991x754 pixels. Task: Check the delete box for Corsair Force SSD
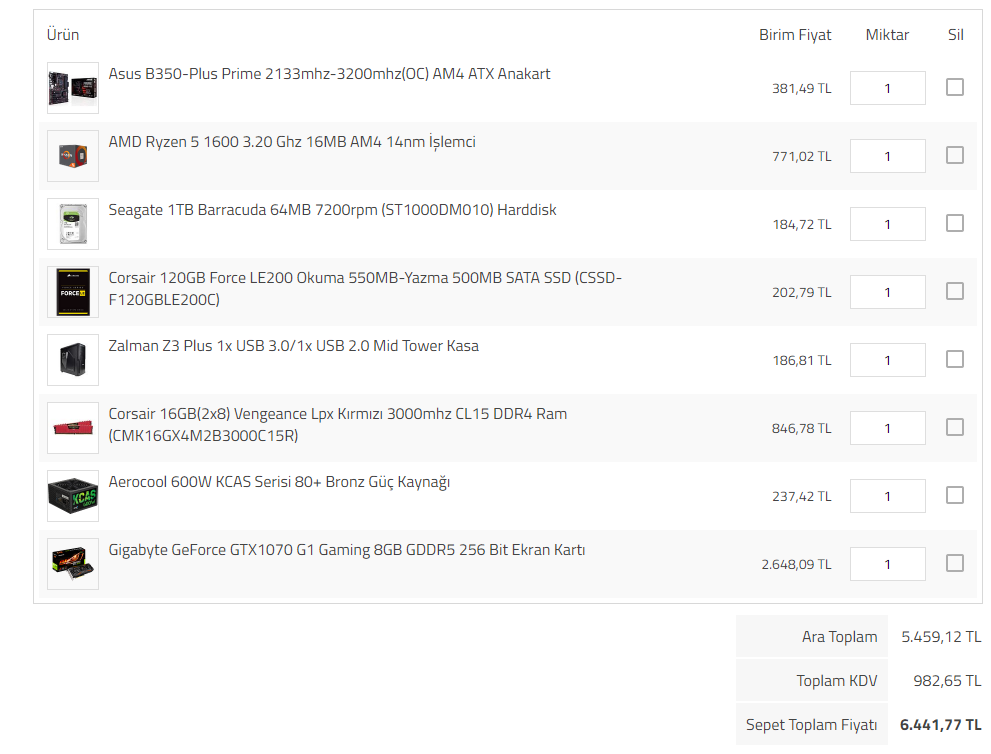[955, 291]
